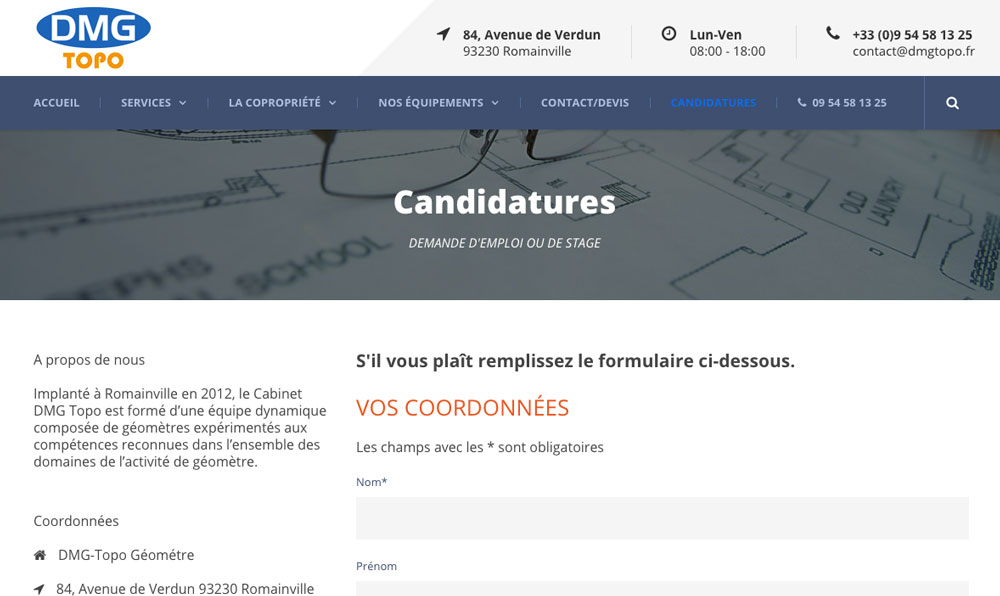Image resolution: width=1000 pixels, height=596 pixels.
Task: Click the +33 (0)9 54 58 13 25 number
Action: coord(912,35)
